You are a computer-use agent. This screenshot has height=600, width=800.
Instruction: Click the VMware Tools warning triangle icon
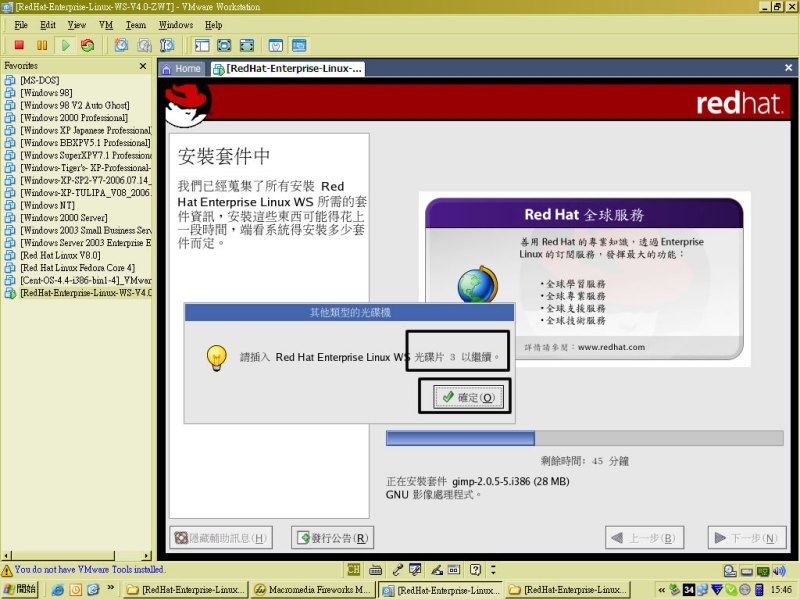(x=7, y=570)
